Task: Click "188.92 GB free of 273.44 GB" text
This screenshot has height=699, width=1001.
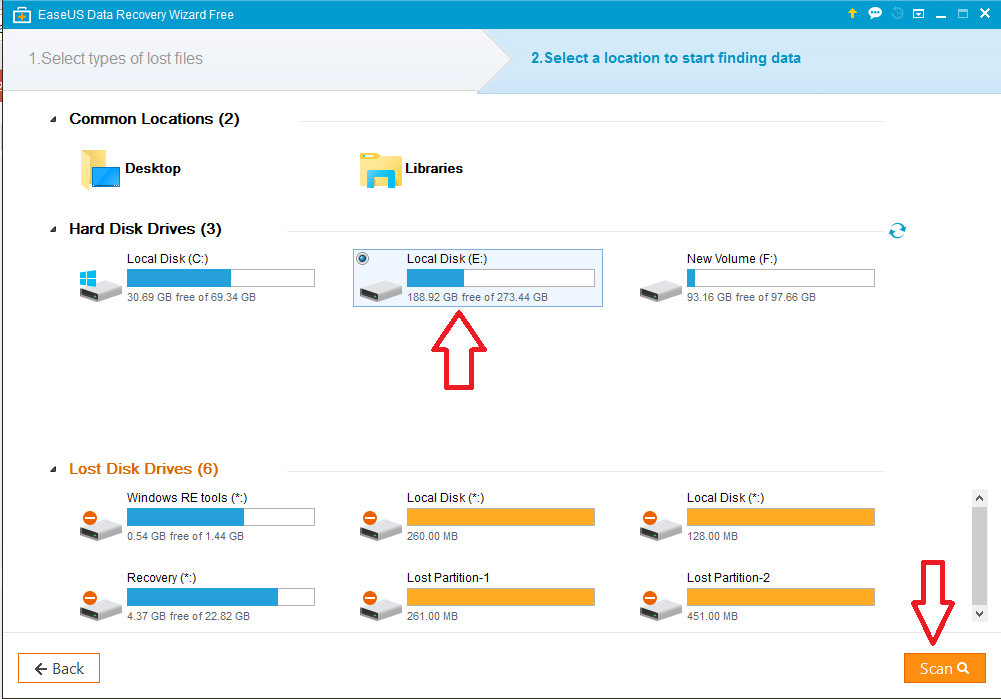Action: tap(478, 297)
